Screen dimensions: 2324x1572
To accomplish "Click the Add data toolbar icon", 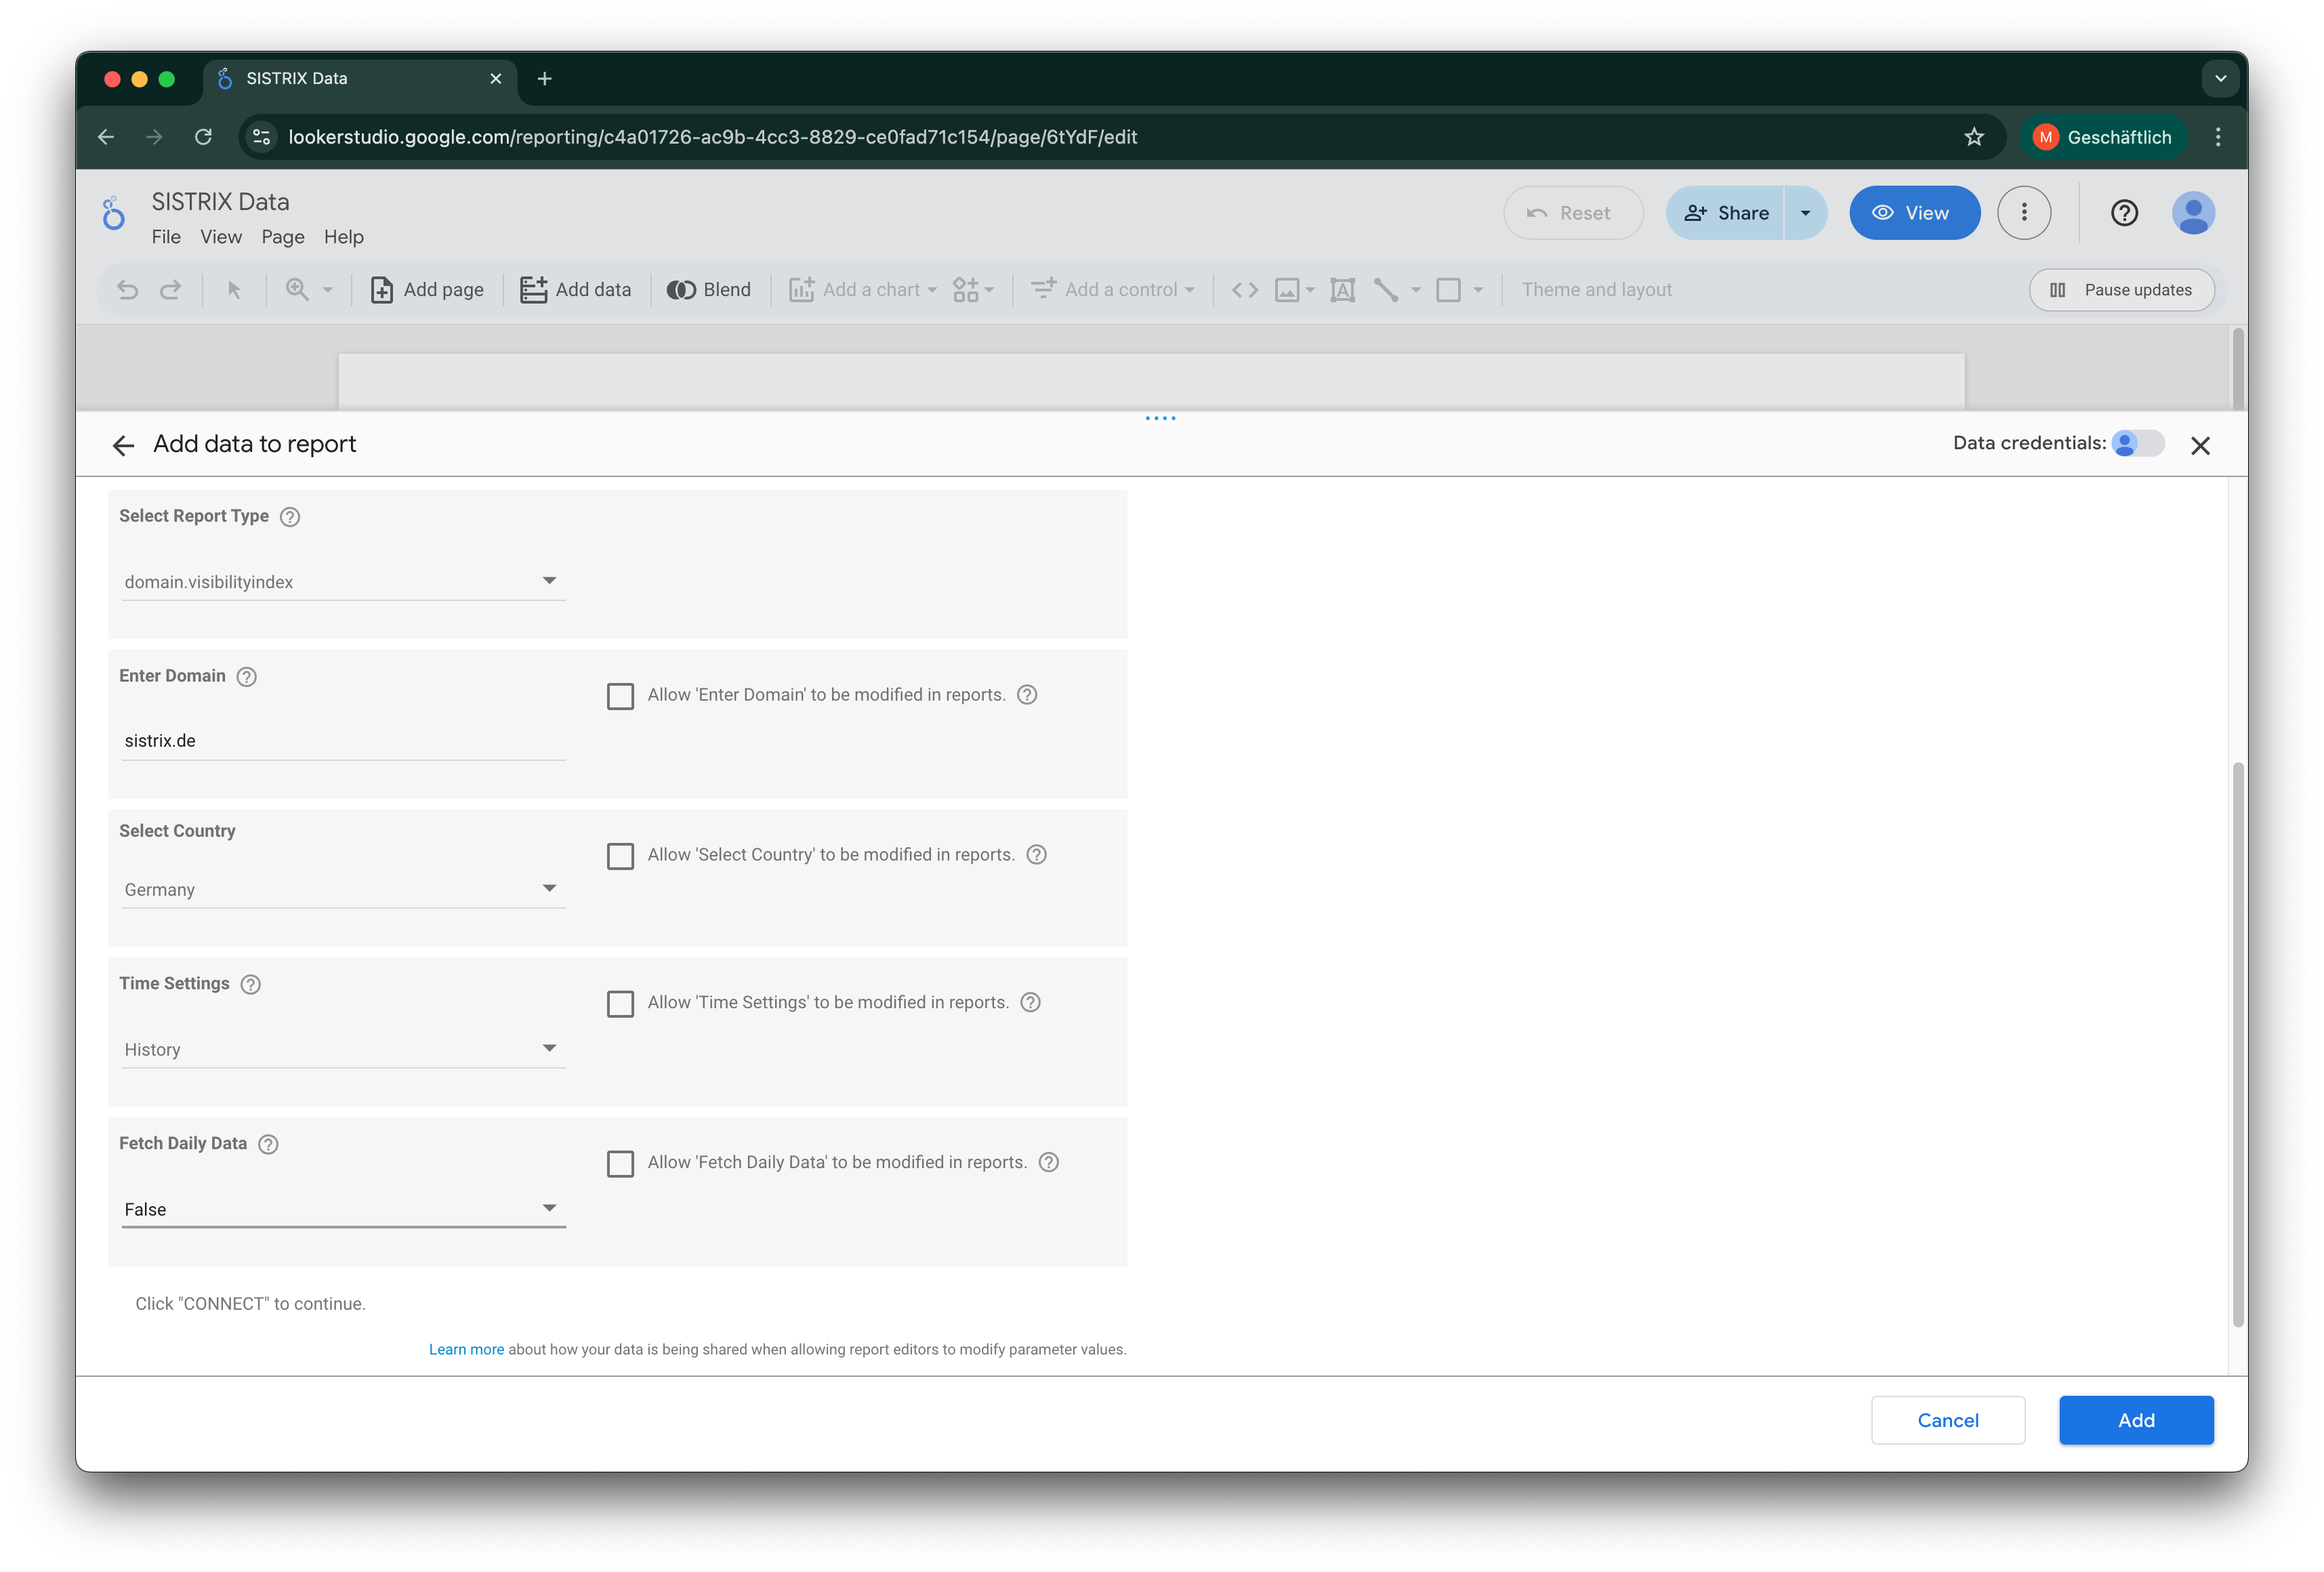I will [x=533, y=290].
